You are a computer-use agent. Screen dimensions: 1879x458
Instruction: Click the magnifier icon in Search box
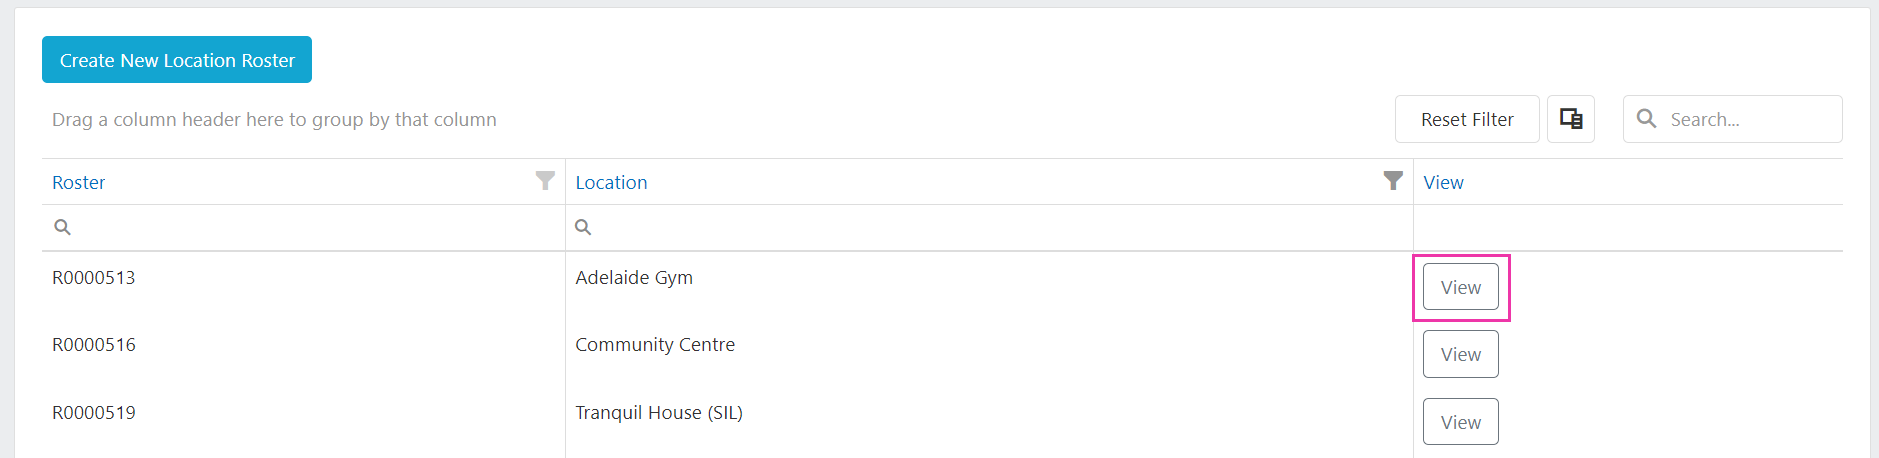tap(1646, 118)
